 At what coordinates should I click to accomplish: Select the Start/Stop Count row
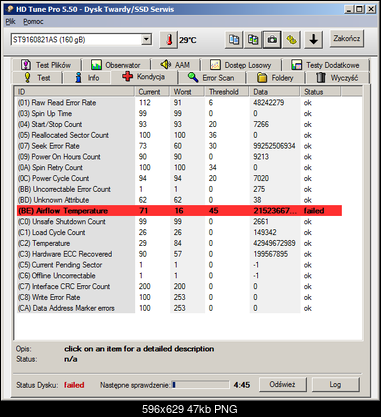pyautogui.click(x=179, y=124)
